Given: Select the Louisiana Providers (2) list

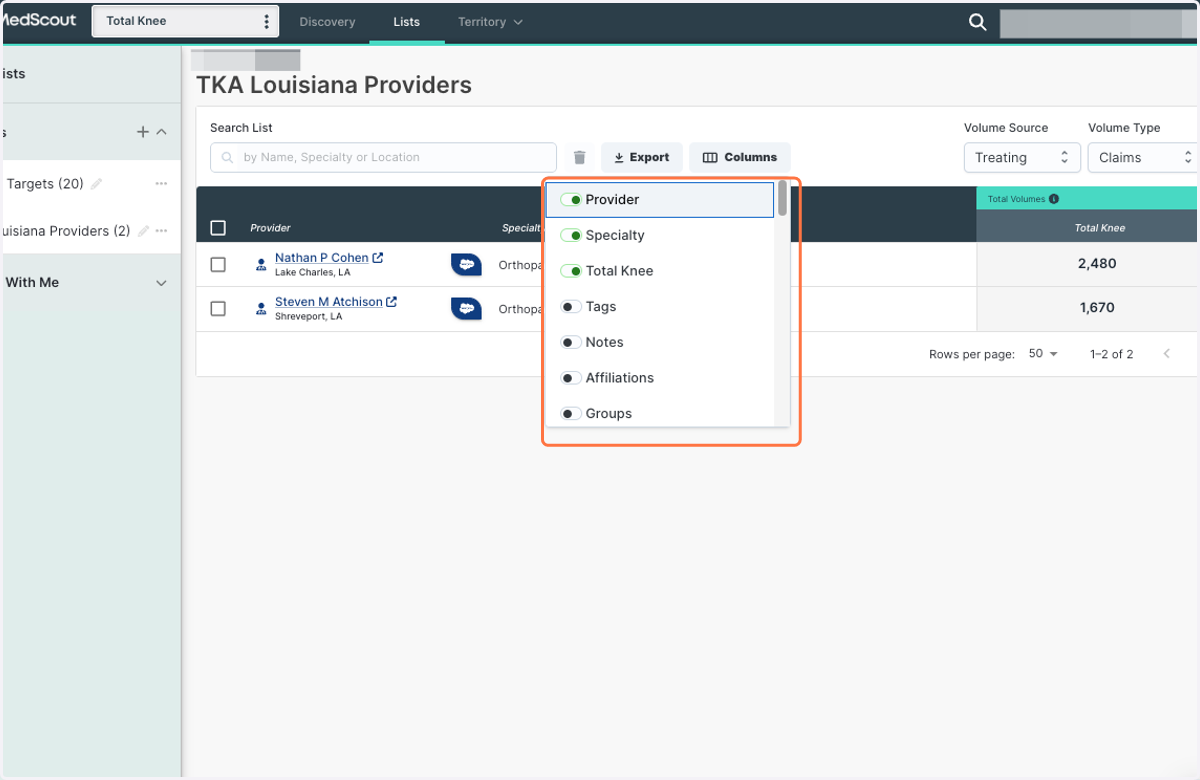Looking at the screenshot, I should (x=66, y=231).
